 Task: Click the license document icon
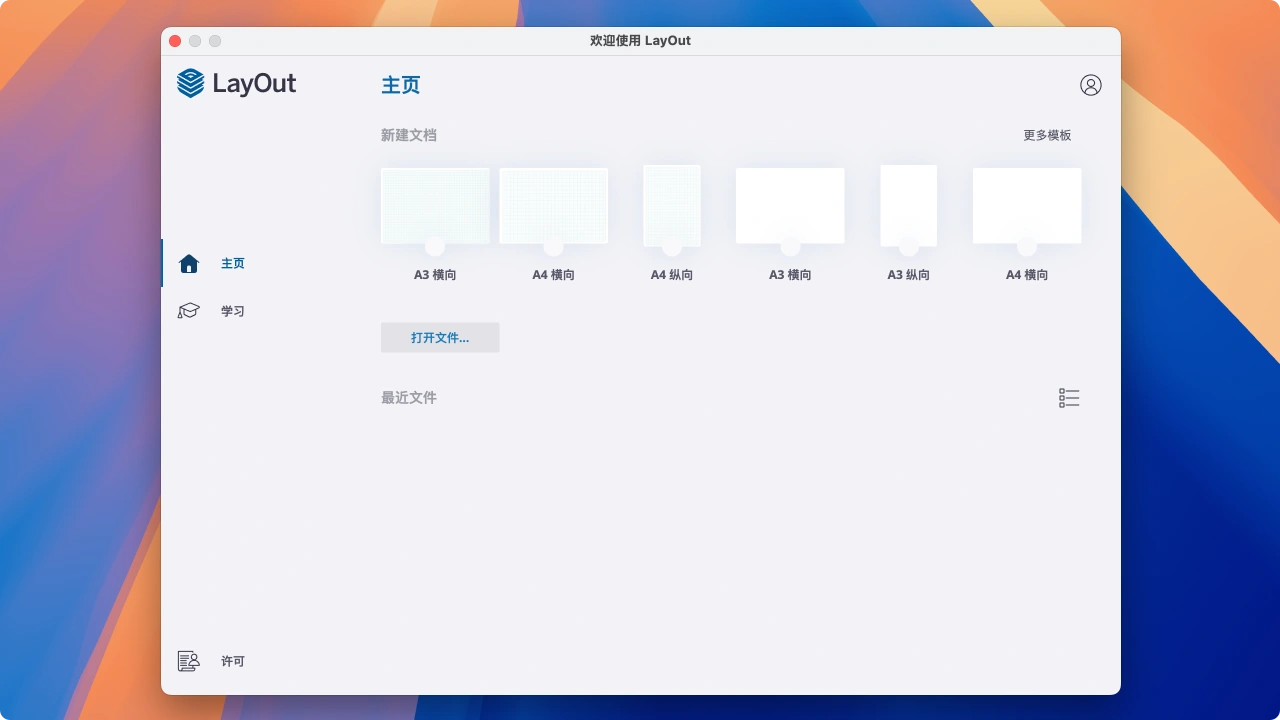(x=189, y=661)
